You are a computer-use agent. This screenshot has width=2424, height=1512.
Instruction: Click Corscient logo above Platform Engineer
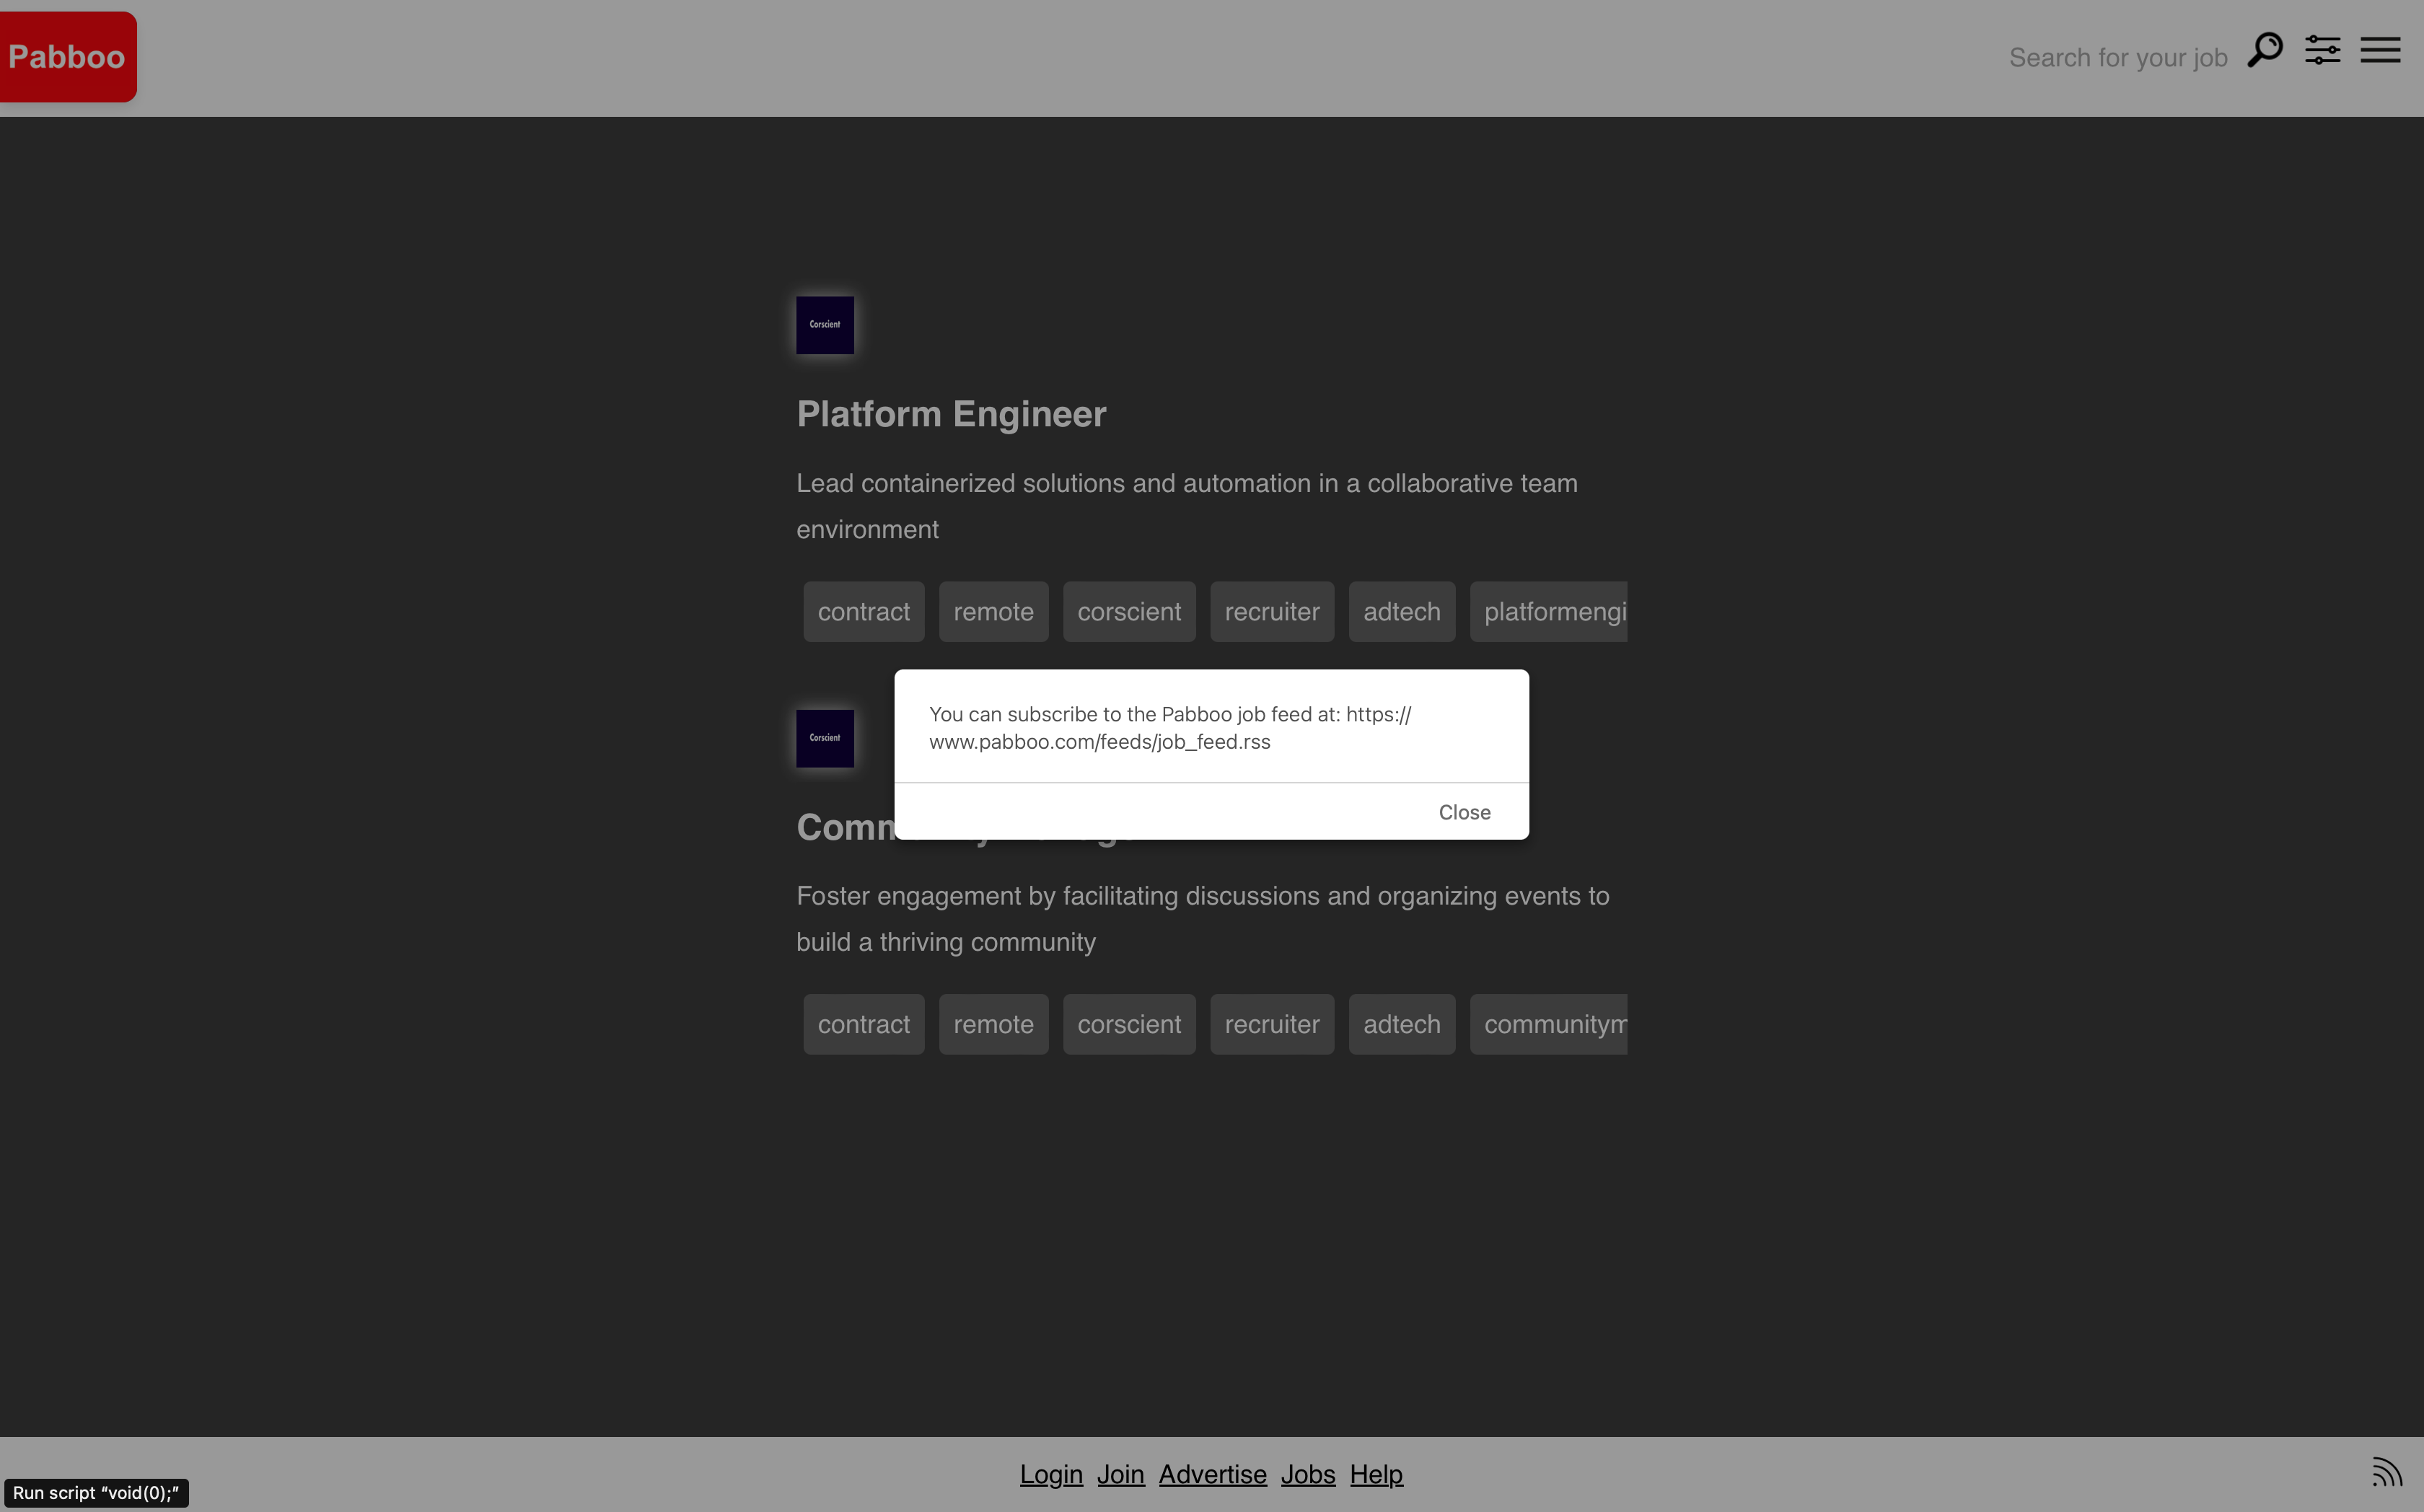tap(825, 325)
